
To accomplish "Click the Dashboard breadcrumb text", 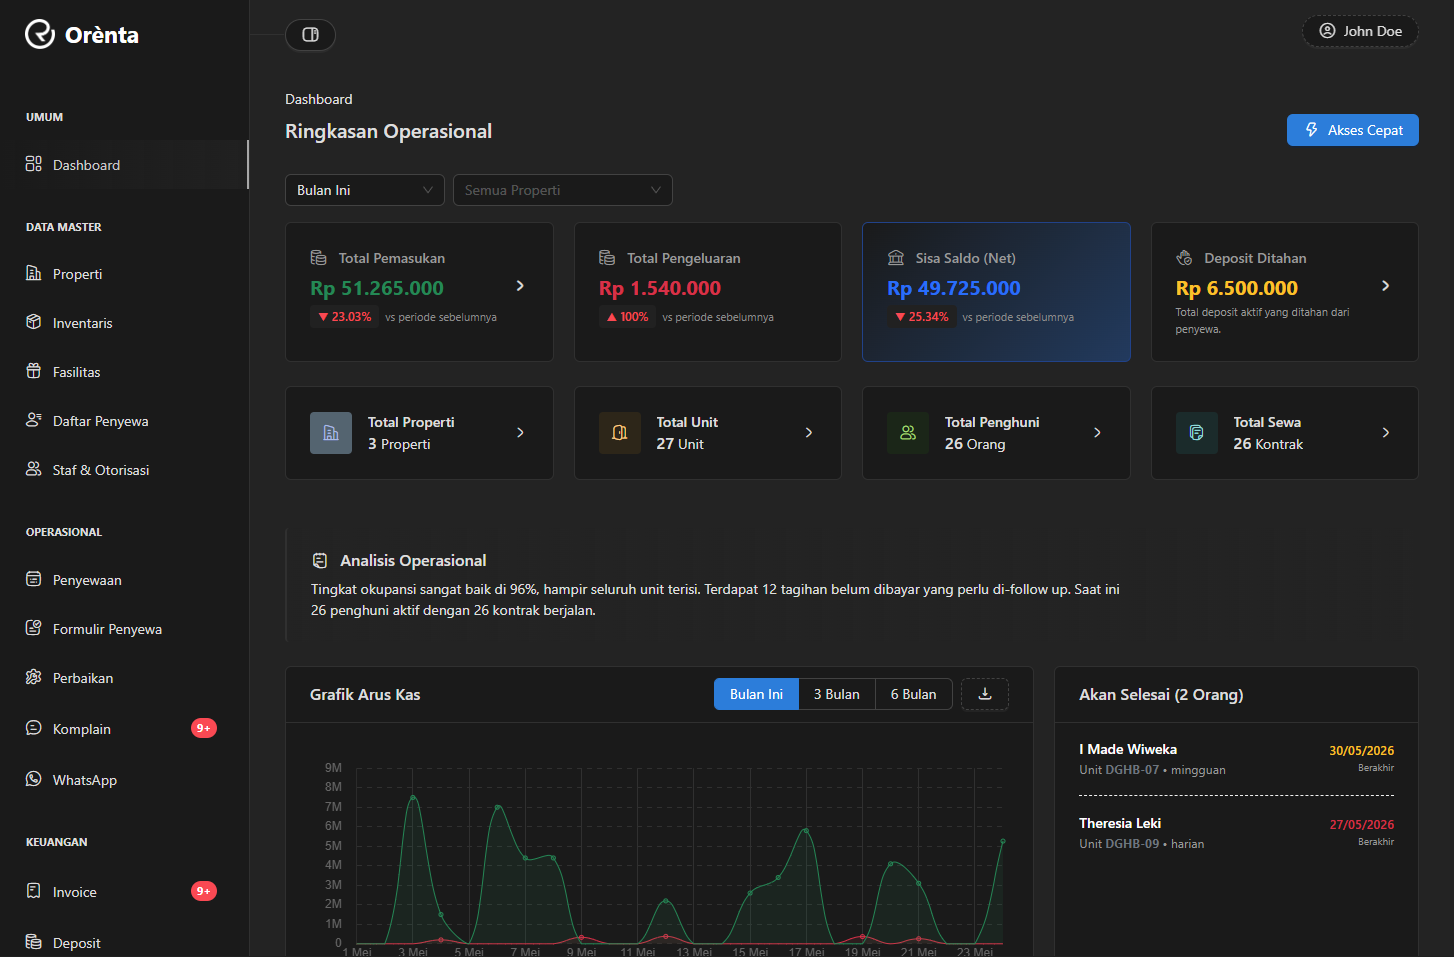I will [319, 99].
